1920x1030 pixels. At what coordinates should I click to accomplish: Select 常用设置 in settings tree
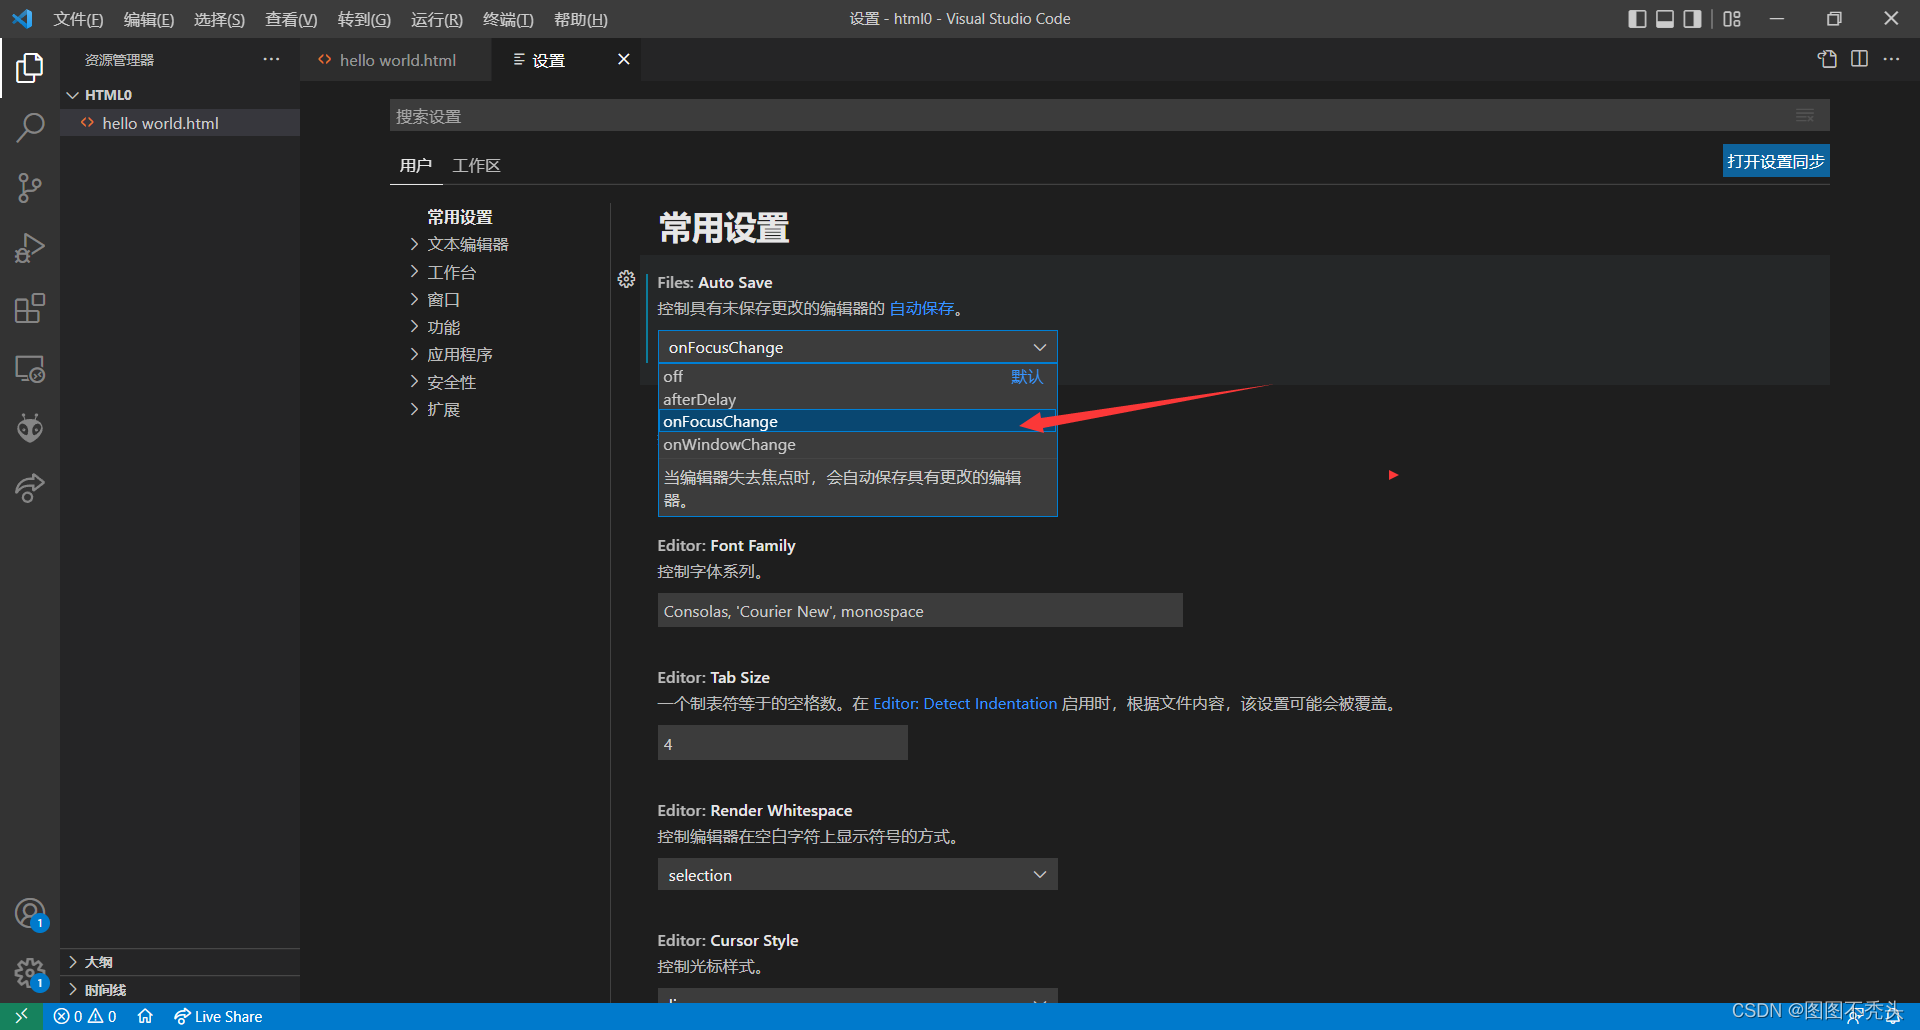click(460, 217)
